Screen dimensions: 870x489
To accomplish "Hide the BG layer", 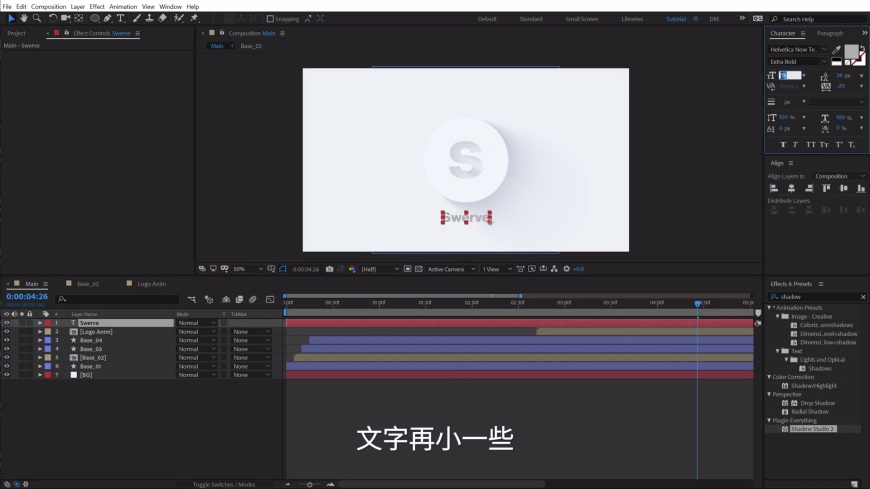I will click(x=7, y=375).
